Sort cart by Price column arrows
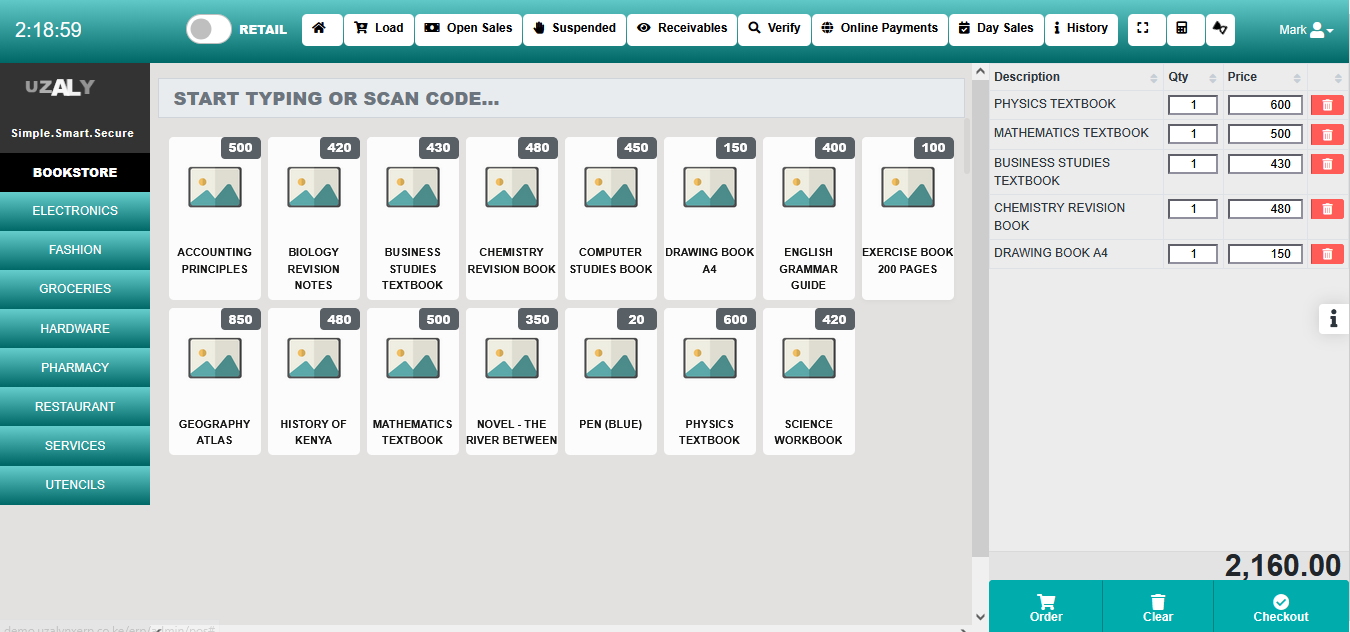This screenshot has width=1350, height=632. click(x=1297, y=78)
